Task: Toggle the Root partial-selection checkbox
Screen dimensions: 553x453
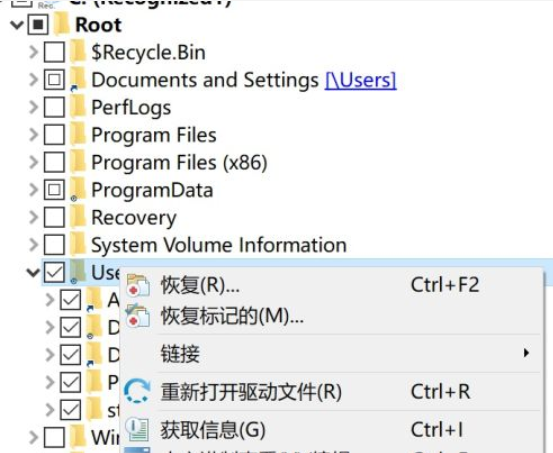Action: [x=38, y=25]
